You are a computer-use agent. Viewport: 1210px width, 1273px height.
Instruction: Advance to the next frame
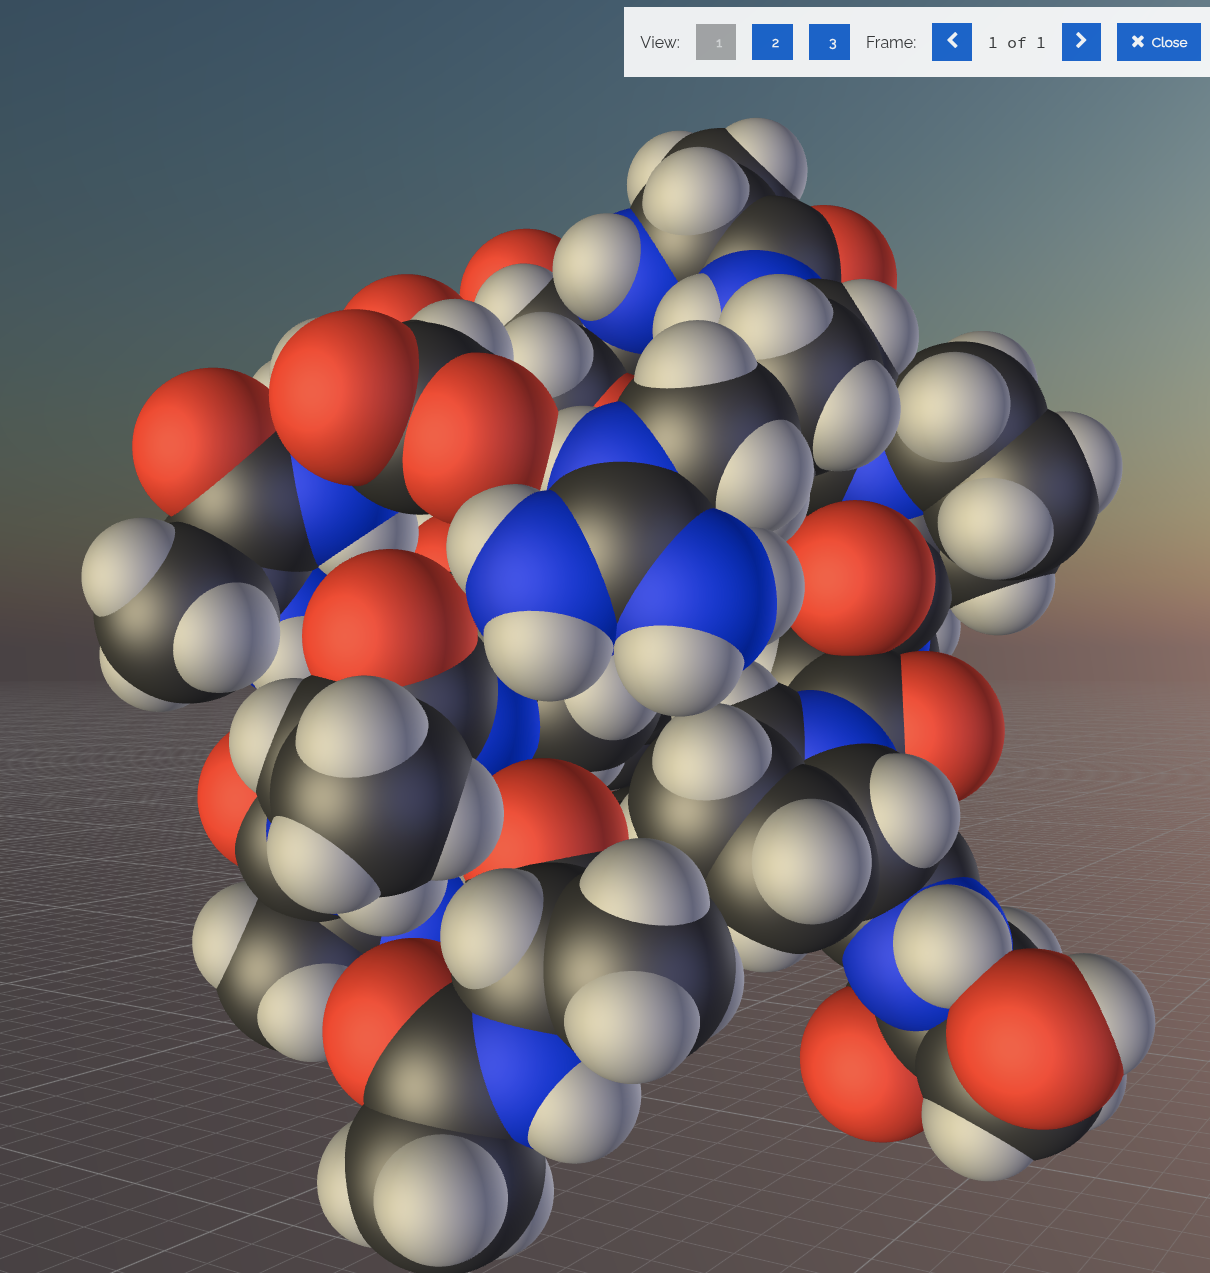click(x=1081, y=42)
